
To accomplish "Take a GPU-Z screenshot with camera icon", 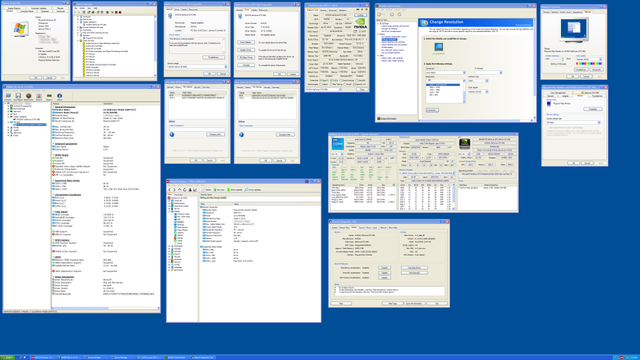I will [358, 9].
